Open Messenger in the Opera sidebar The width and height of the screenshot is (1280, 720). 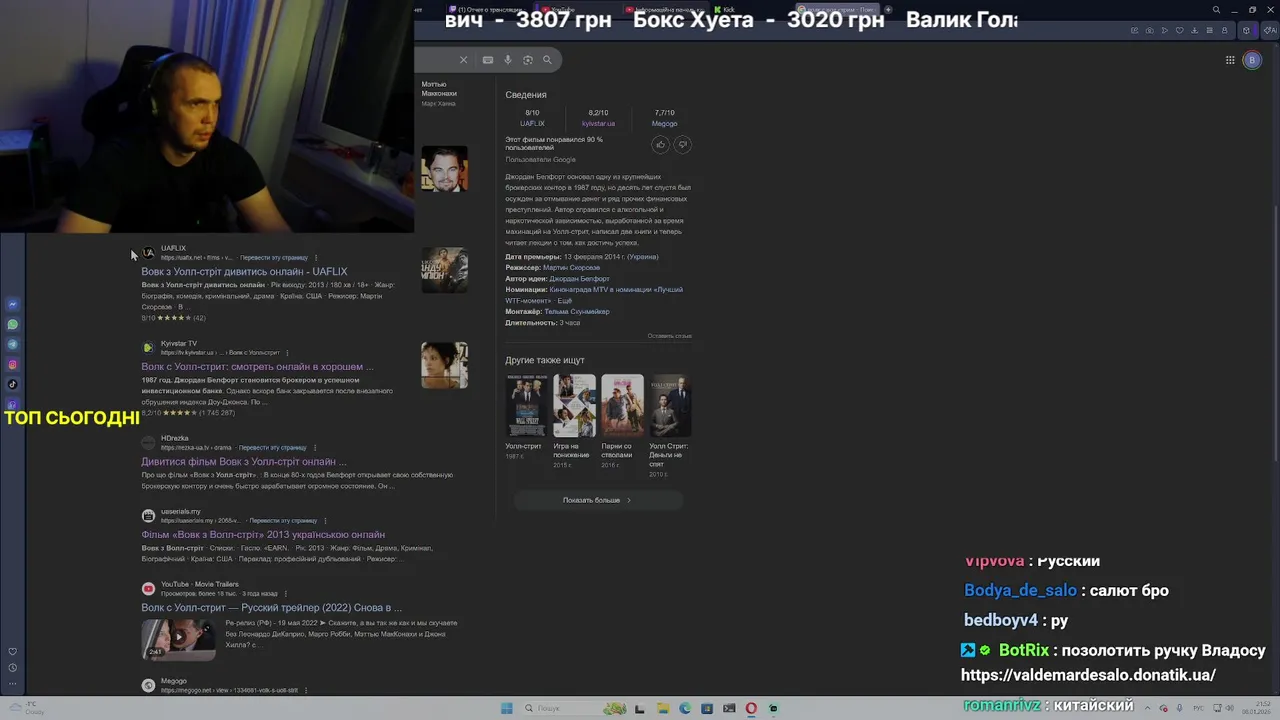pos(13,304)
